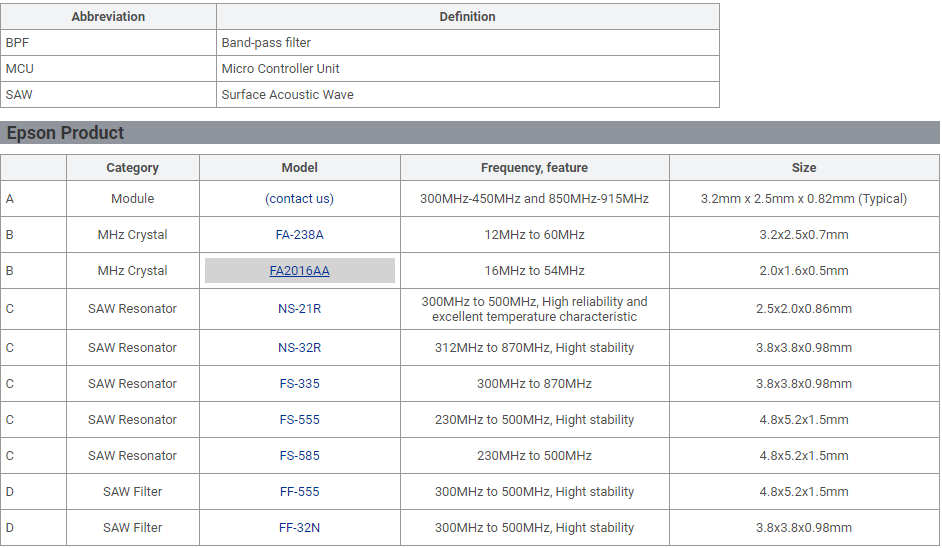942x548 pixels.
Task: Select the size cell in the FF-32N row
Action: click(804, 528)
